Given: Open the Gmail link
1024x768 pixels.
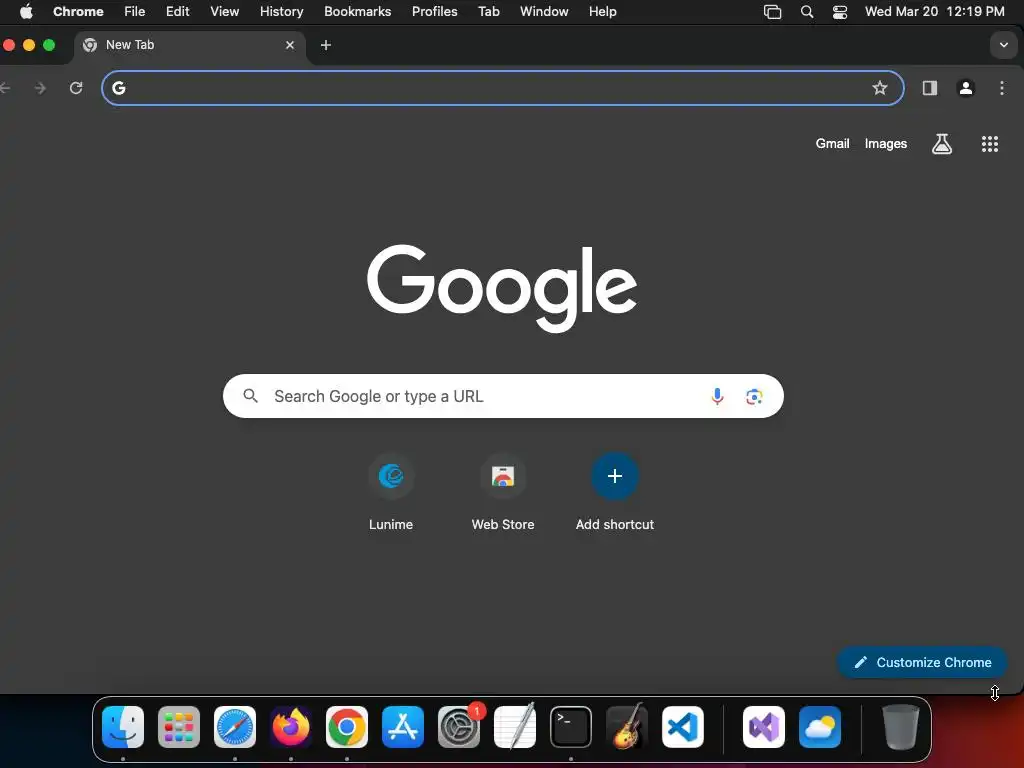Looking at the screenshot, I should click(832, 144).
